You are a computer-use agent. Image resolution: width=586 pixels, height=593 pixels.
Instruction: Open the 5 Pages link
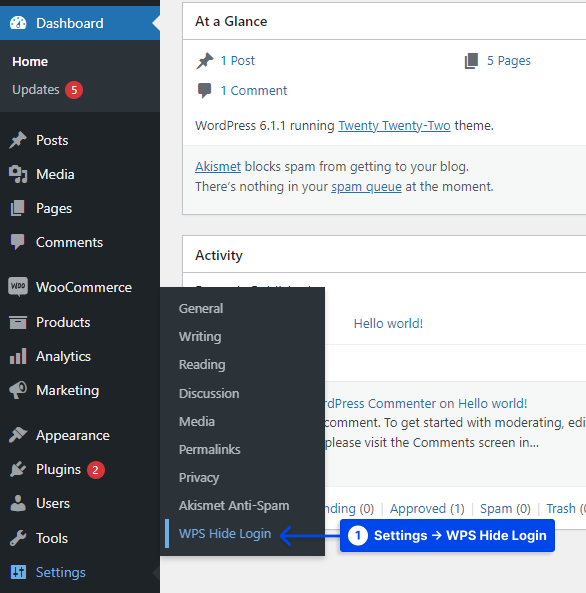click(x=509, y=61)
